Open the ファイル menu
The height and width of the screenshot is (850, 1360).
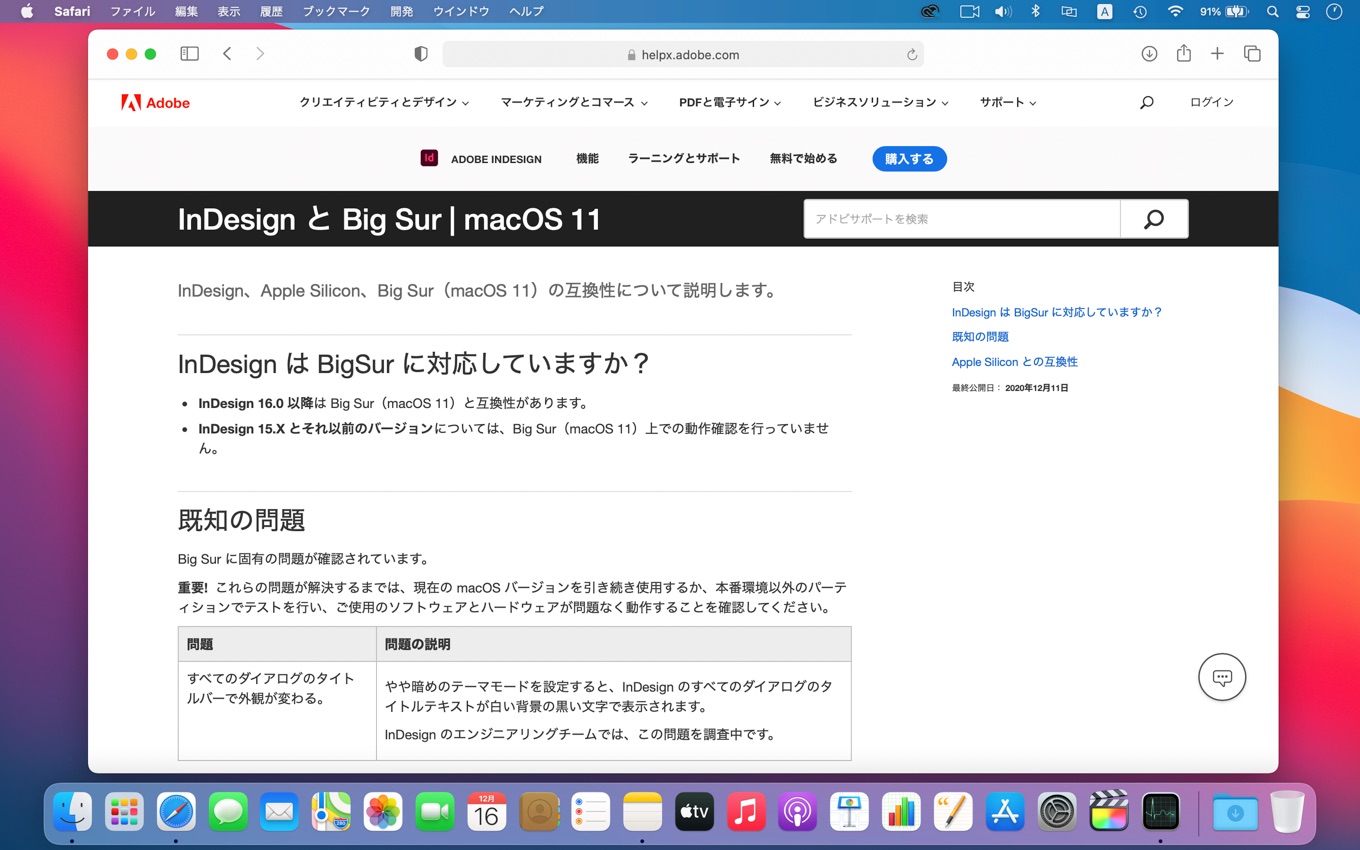132,12
